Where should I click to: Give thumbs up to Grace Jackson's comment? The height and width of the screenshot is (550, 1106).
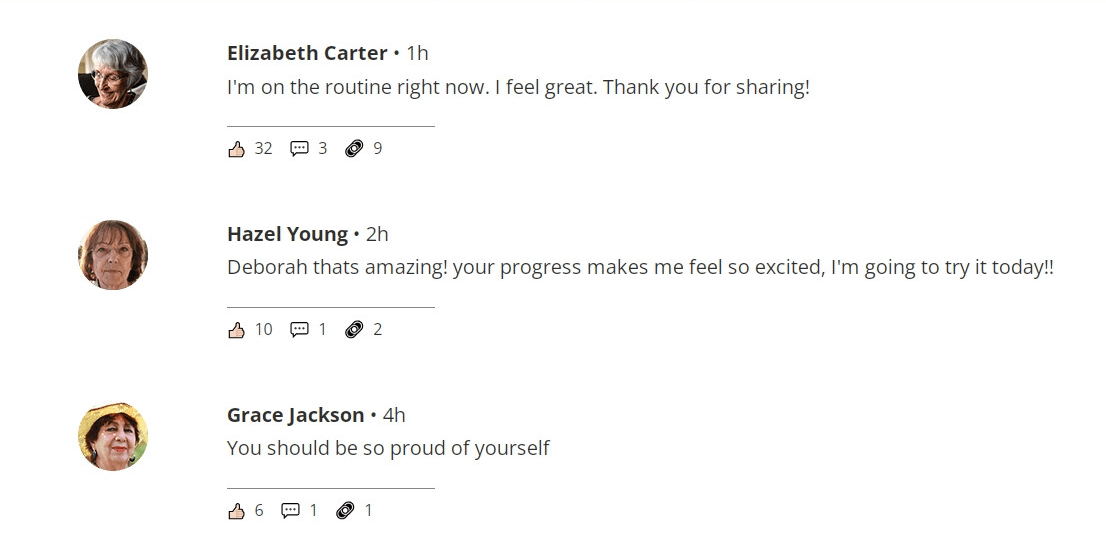(237, 511)
